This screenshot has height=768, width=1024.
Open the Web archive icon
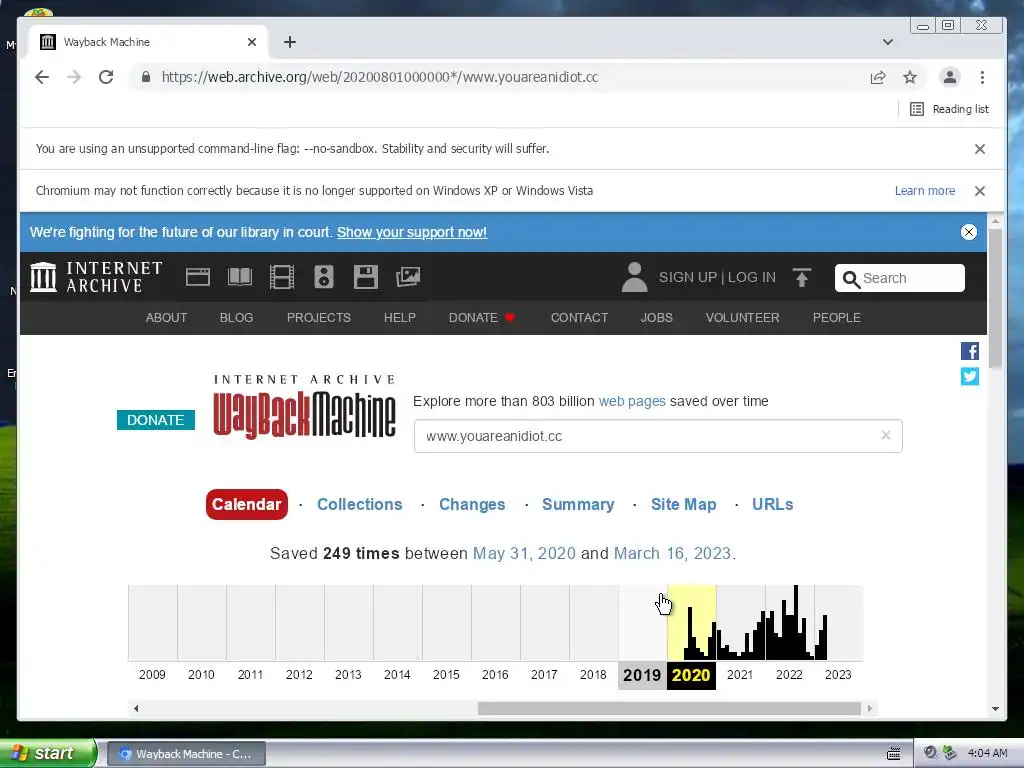[x=197, y=277]
